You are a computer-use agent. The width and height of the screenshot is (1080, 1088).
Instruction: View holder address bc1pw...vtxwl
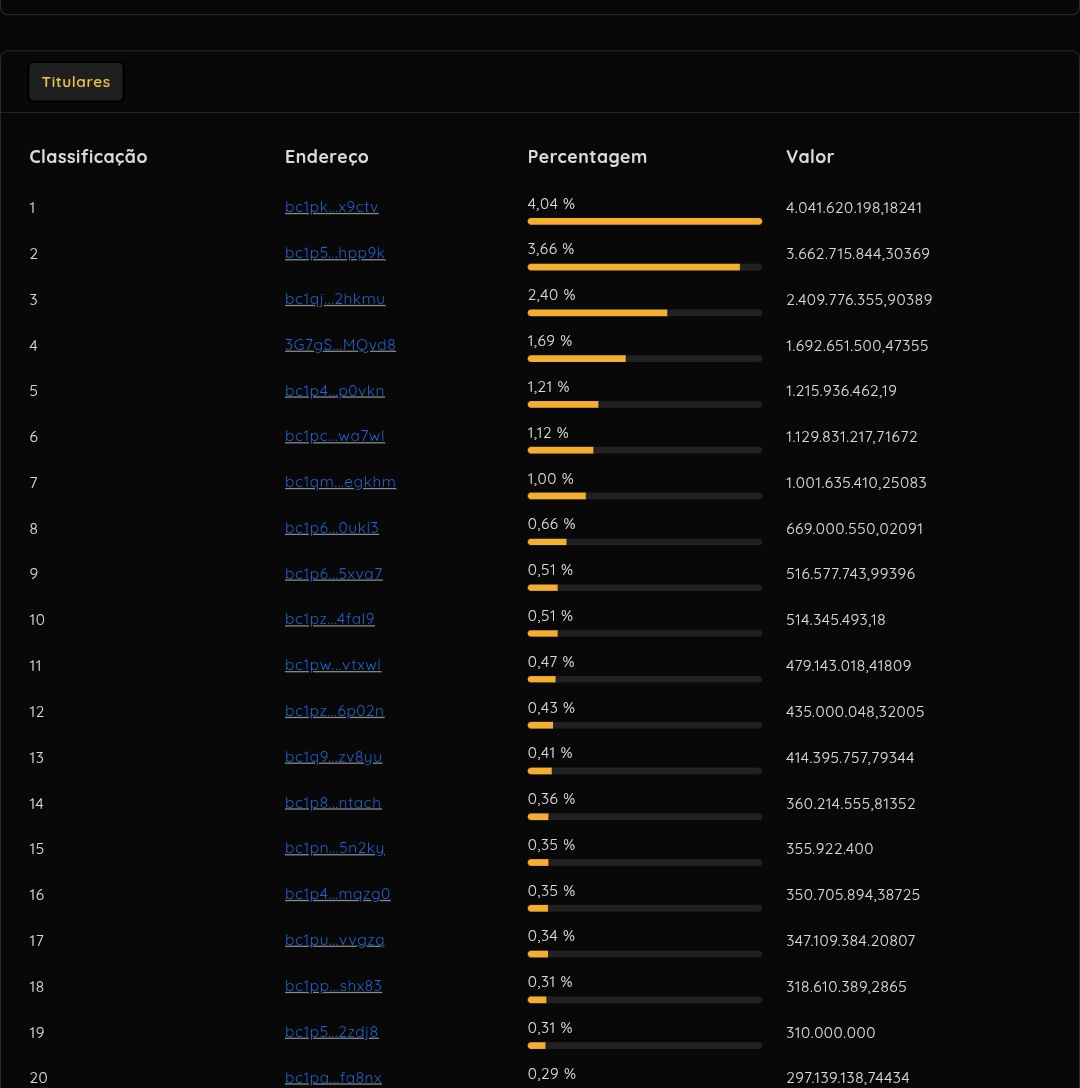coord(332,665)
